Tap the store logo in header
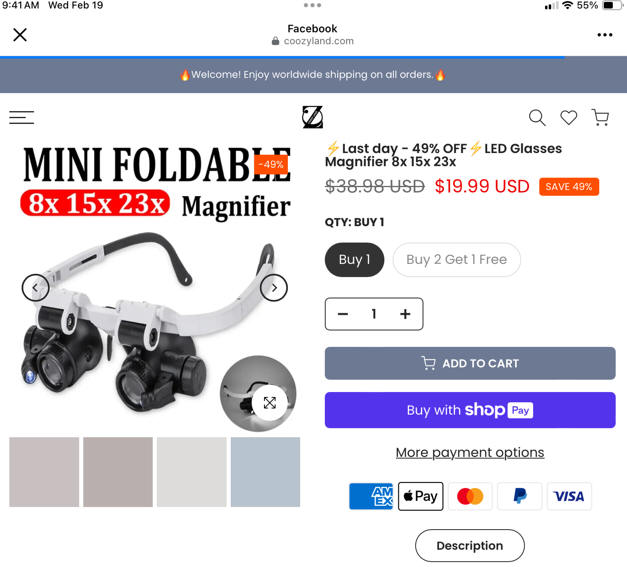This screenshot has width=627, height=567. coord(312,117)
